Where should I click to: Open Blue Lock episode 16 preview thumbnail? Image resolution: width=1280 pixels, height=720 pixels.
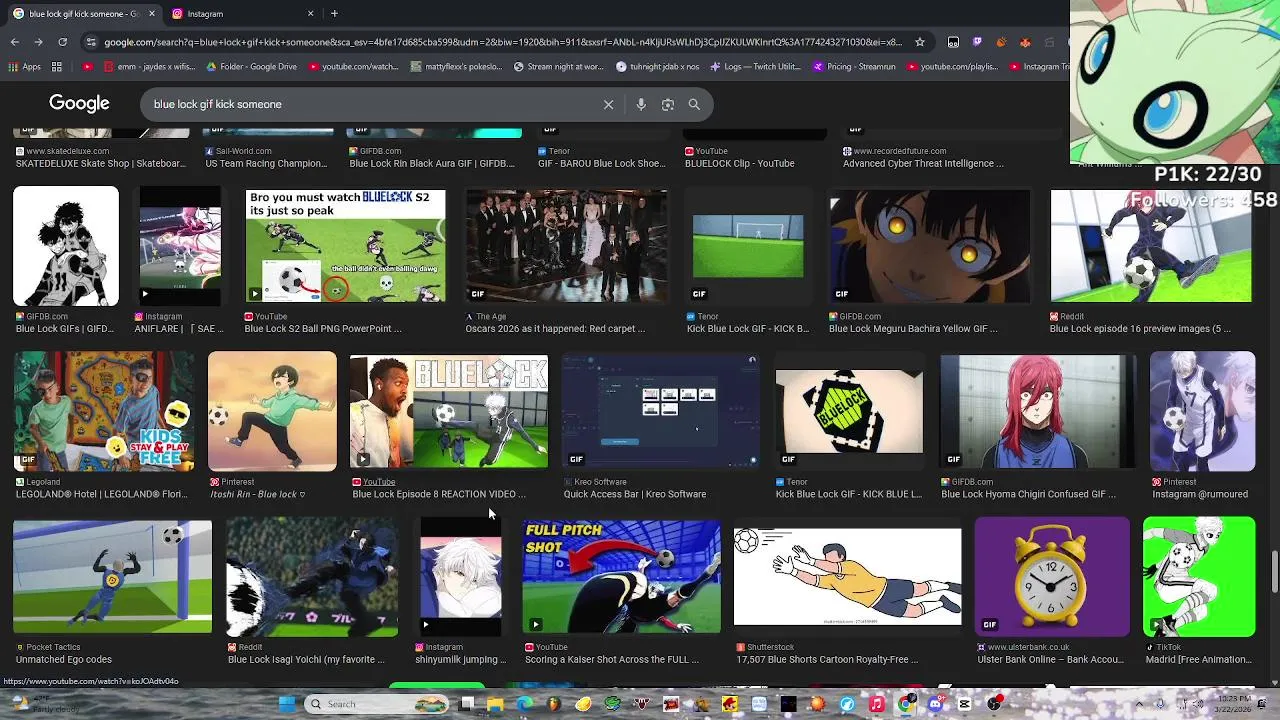click(1150, 246)
